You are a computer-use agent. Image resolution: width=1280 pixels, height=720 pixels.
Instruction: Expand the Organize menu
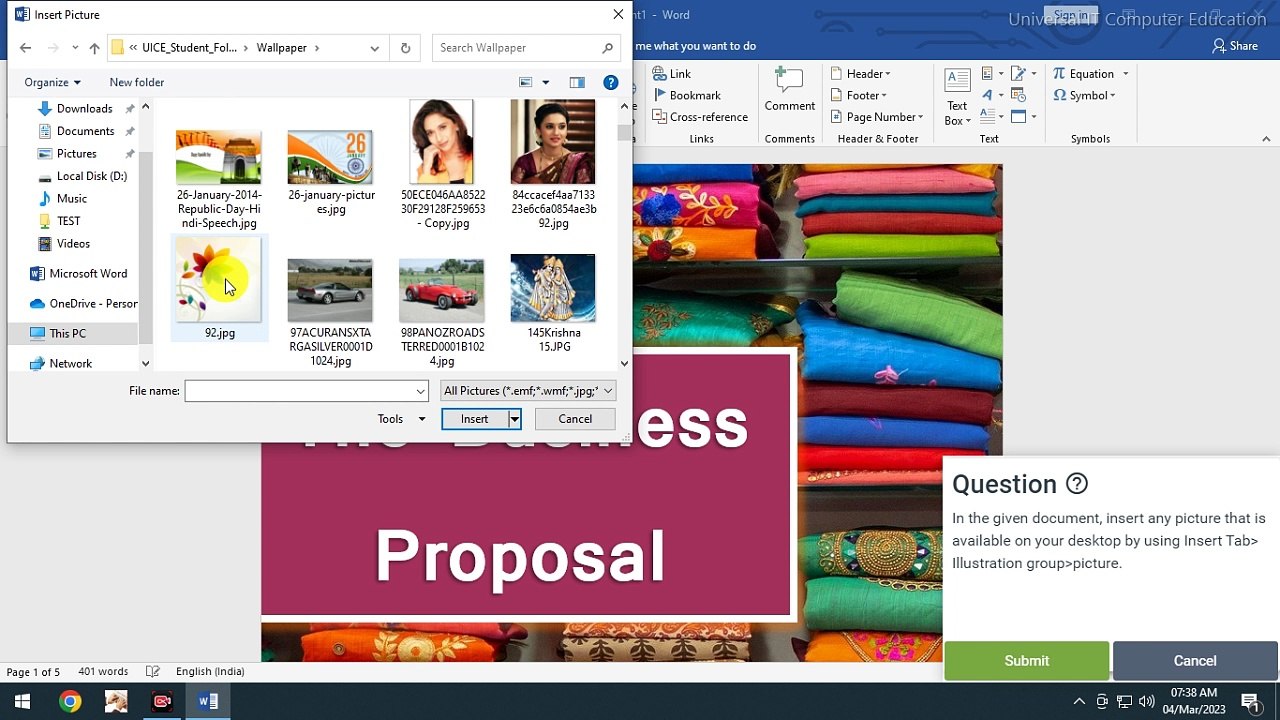tap(52, 82)
